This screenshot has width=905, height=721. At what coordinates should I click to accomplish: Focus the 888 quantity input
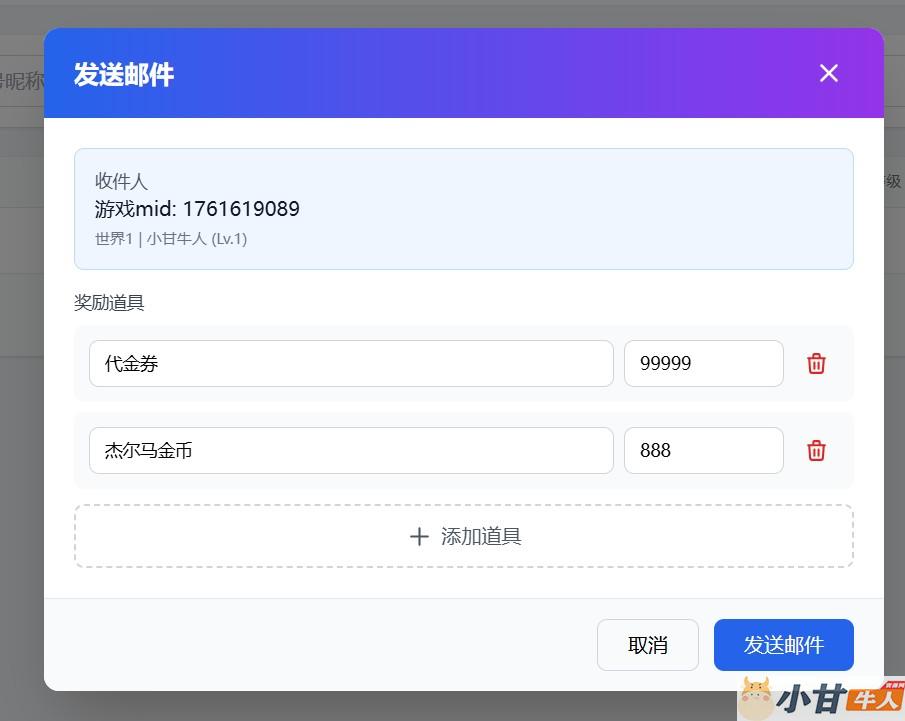[703, 450]
